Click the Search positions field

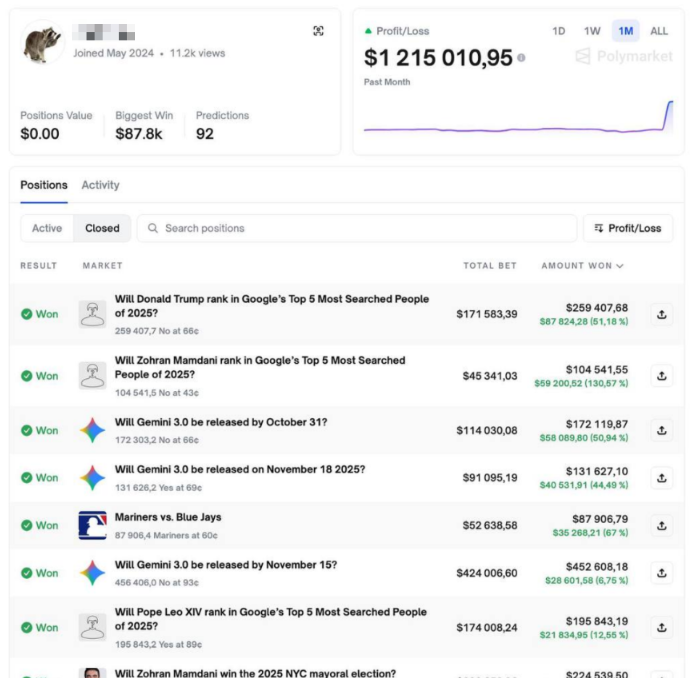[x=357, y=228]
